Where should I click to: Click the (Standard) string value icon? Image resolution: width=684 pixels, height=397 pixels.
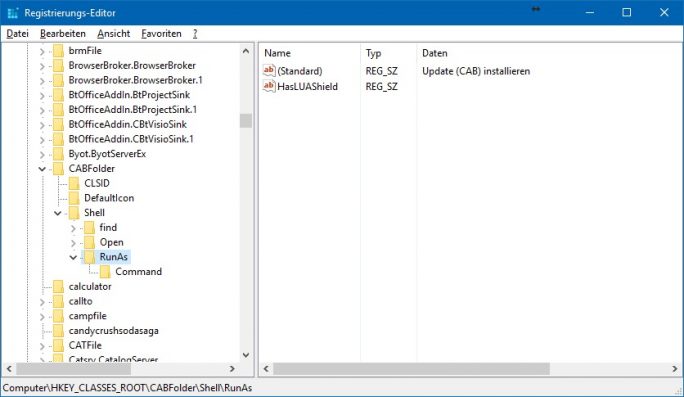[x=269, y=70]
